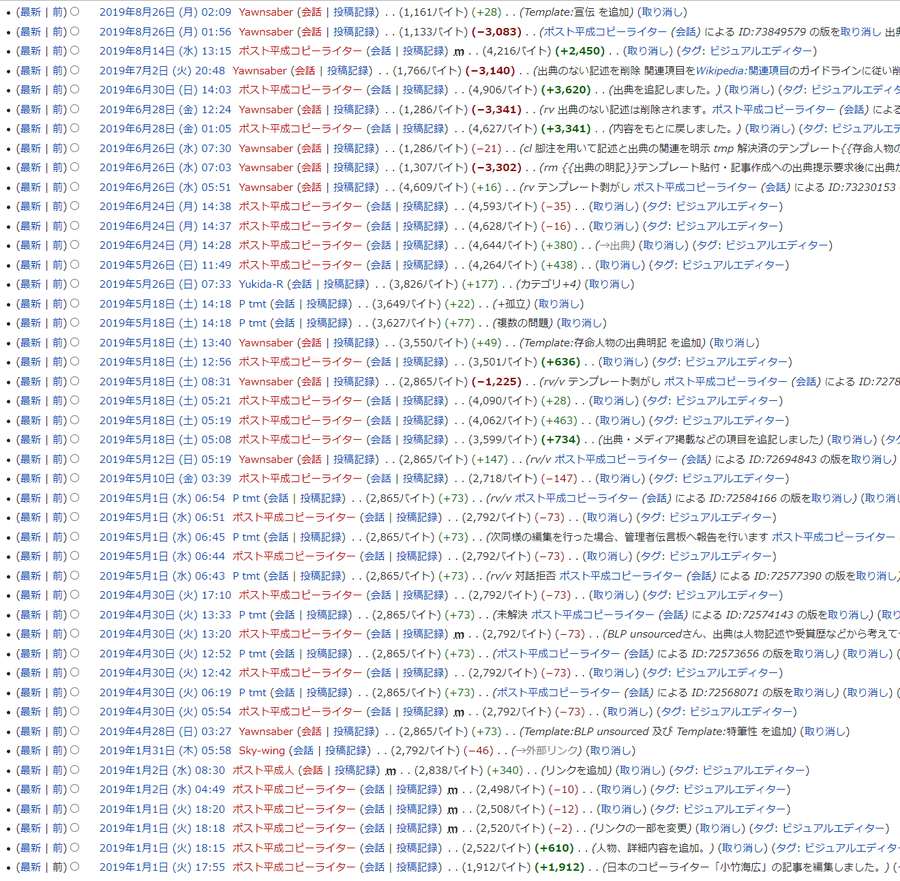The height and width of the screenshot is (881, 900).
Task: Click the (−1,225) change value
Action: pyautogui.click(x=496, y=382)
